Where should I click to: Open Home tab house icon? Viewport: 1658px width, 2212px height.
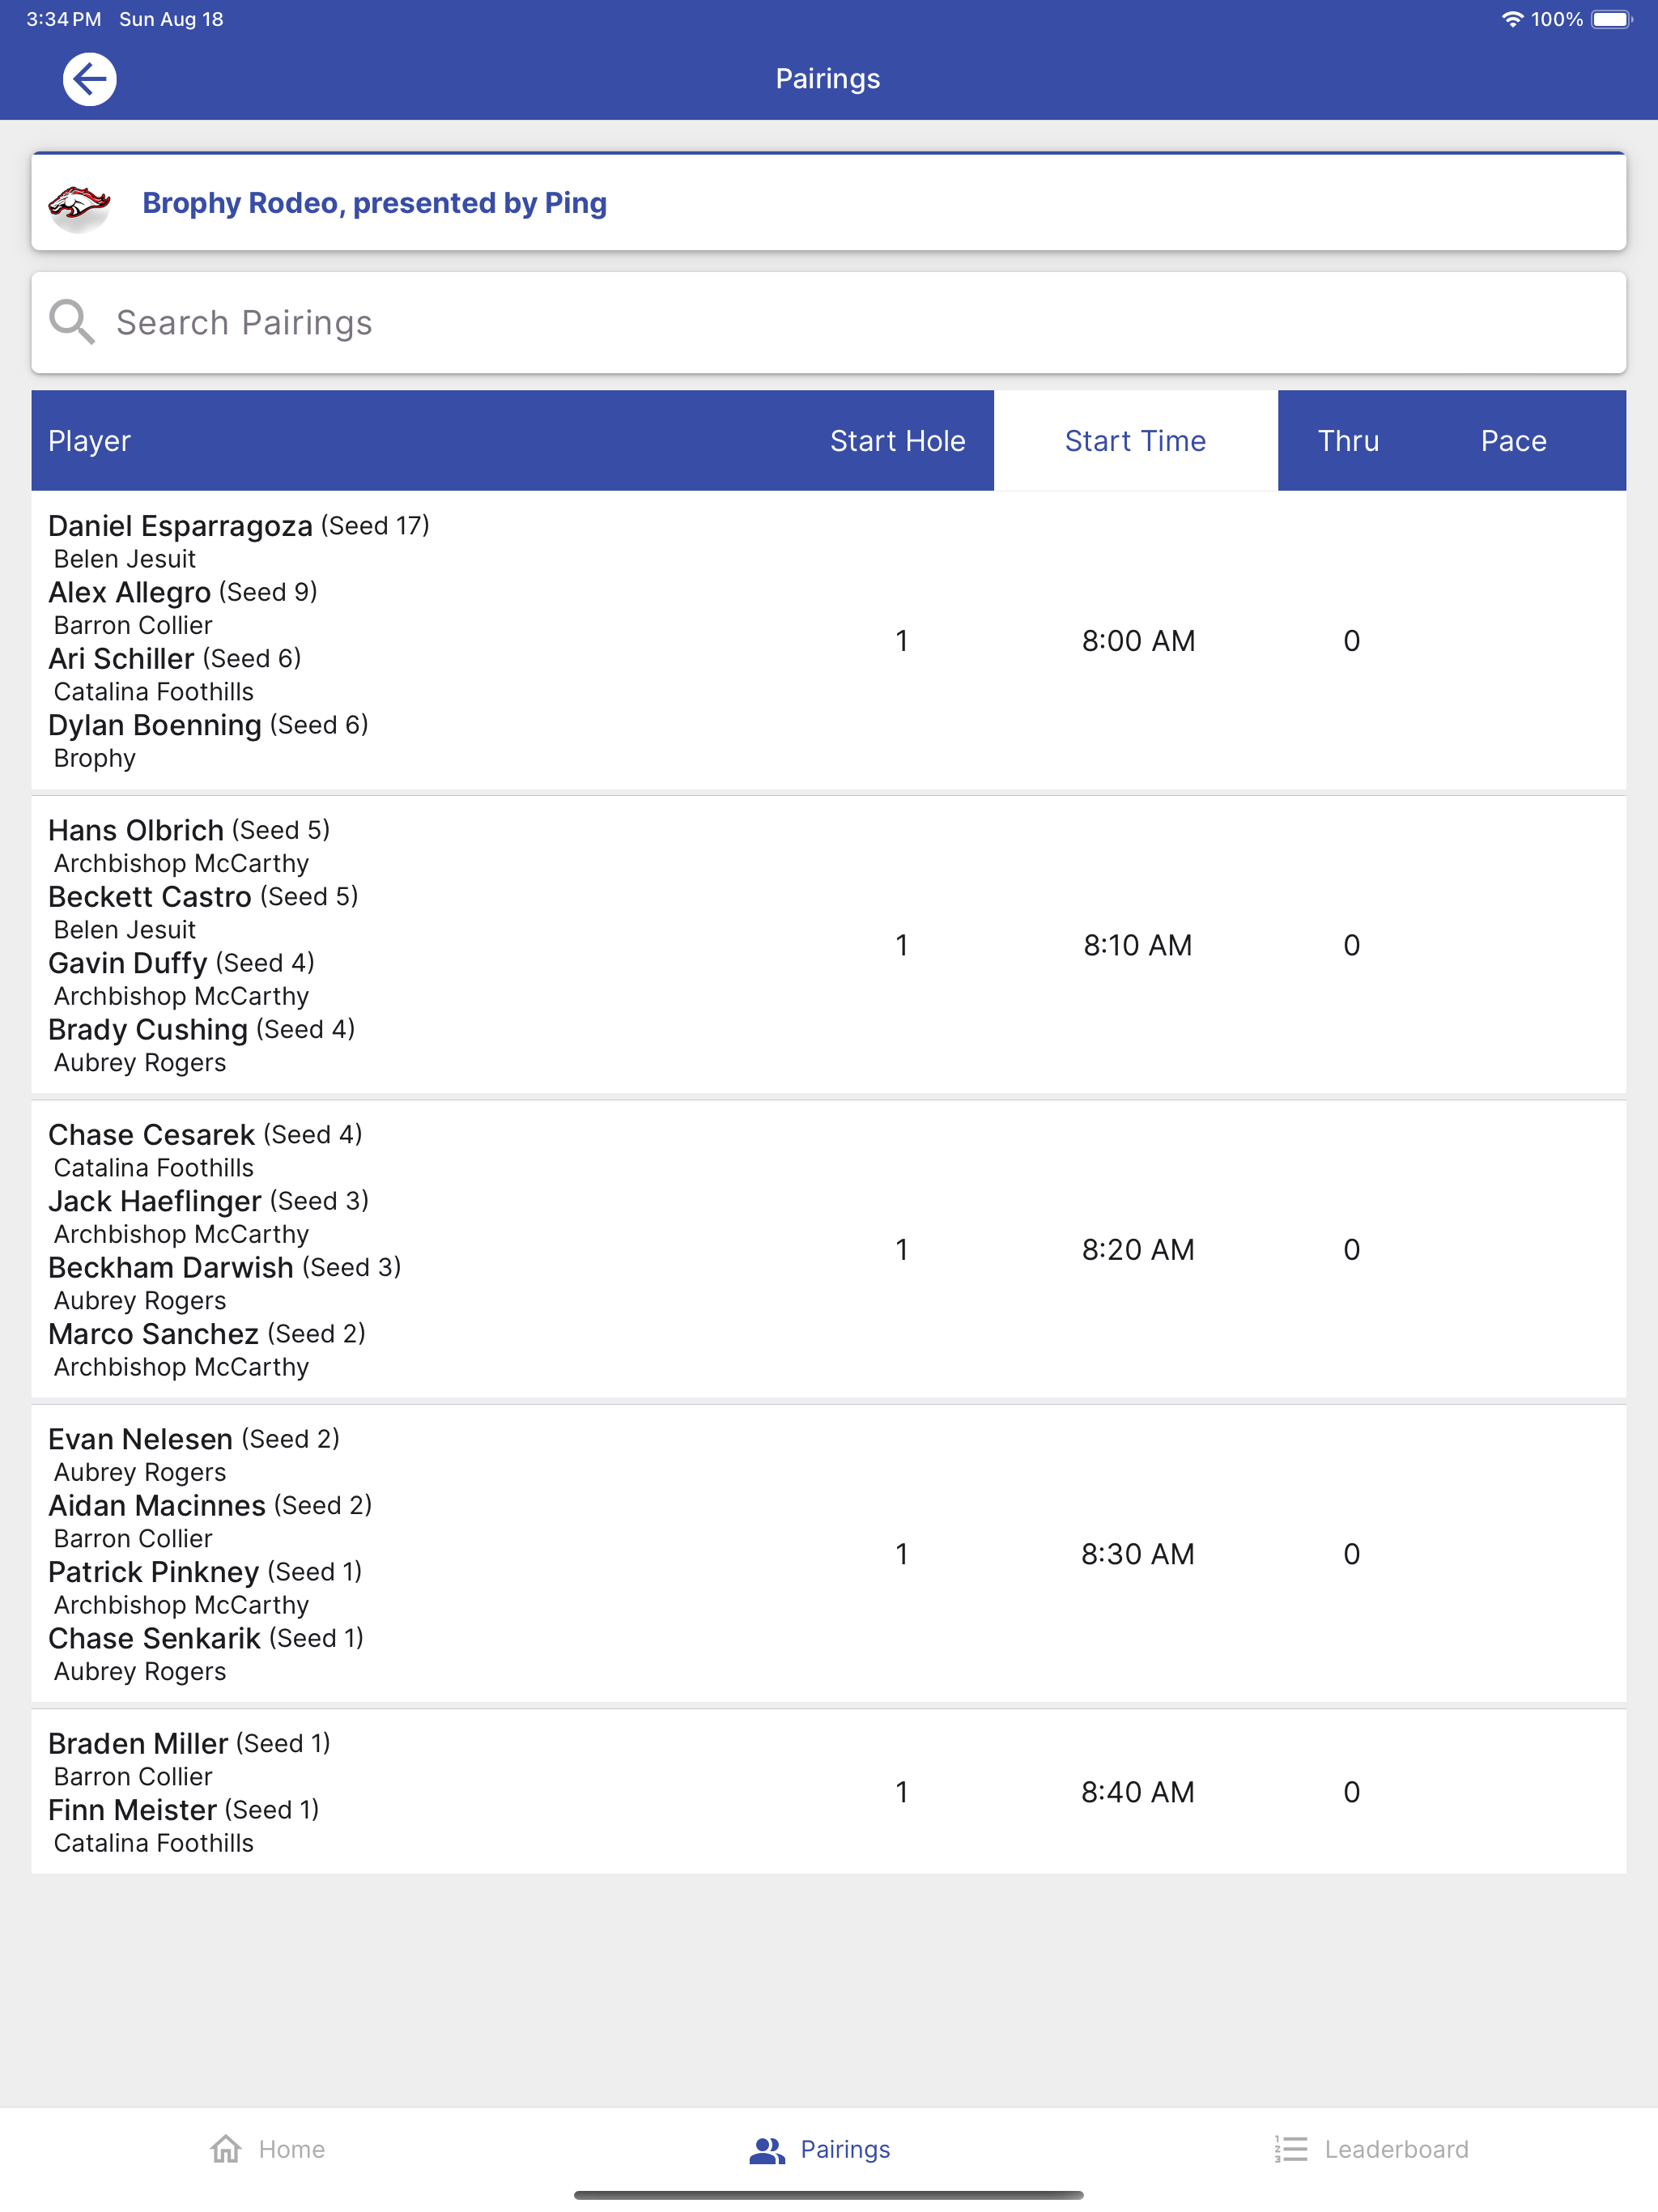point(226,2148)
